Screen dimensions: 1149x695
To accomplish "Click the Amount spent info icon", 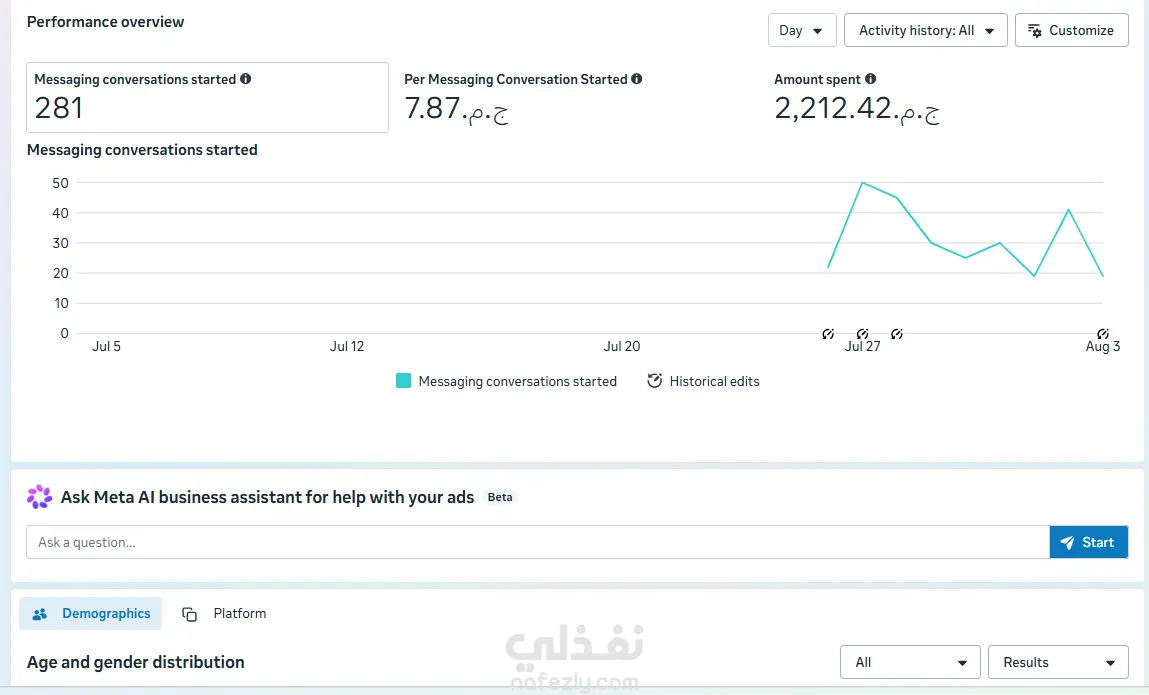I will pyautogui.click(x=871, y=78).
